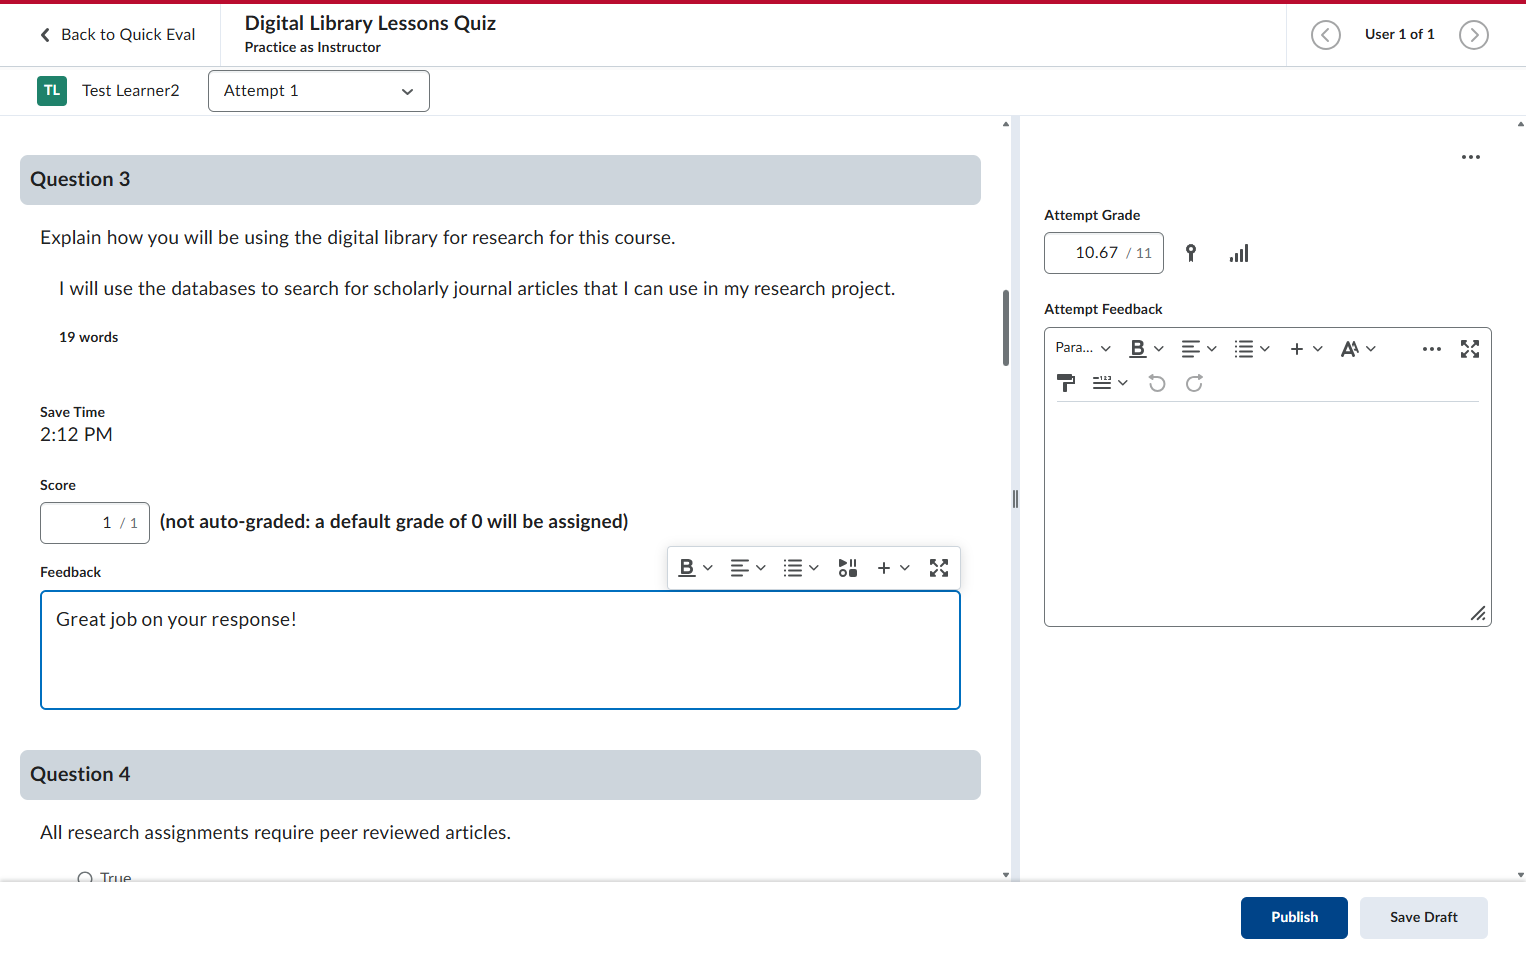
Task: Click into the Attempt Feedback text area
Action: tap(1267, 513)
